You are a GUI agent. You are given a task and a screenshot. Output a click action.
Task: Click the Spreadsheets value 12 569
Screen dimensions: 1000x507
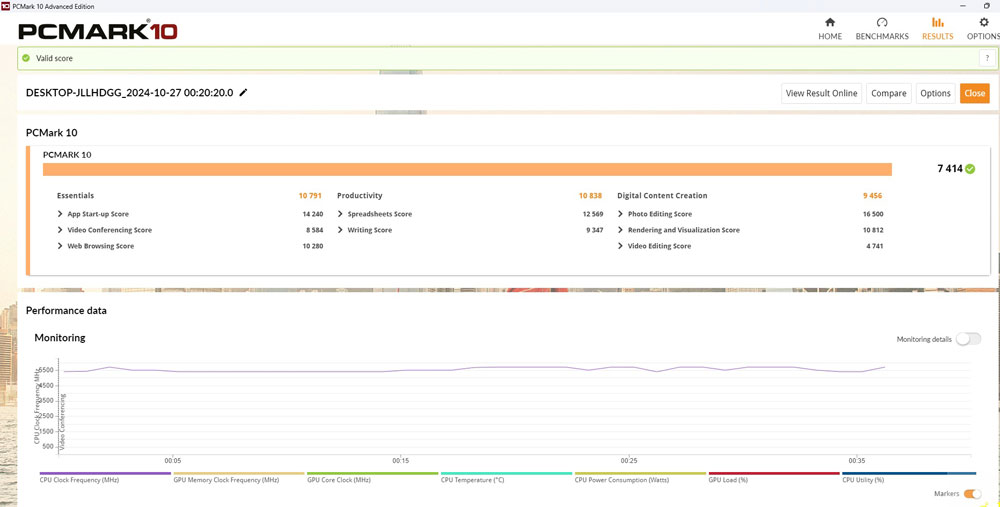(x=592, y=214)
